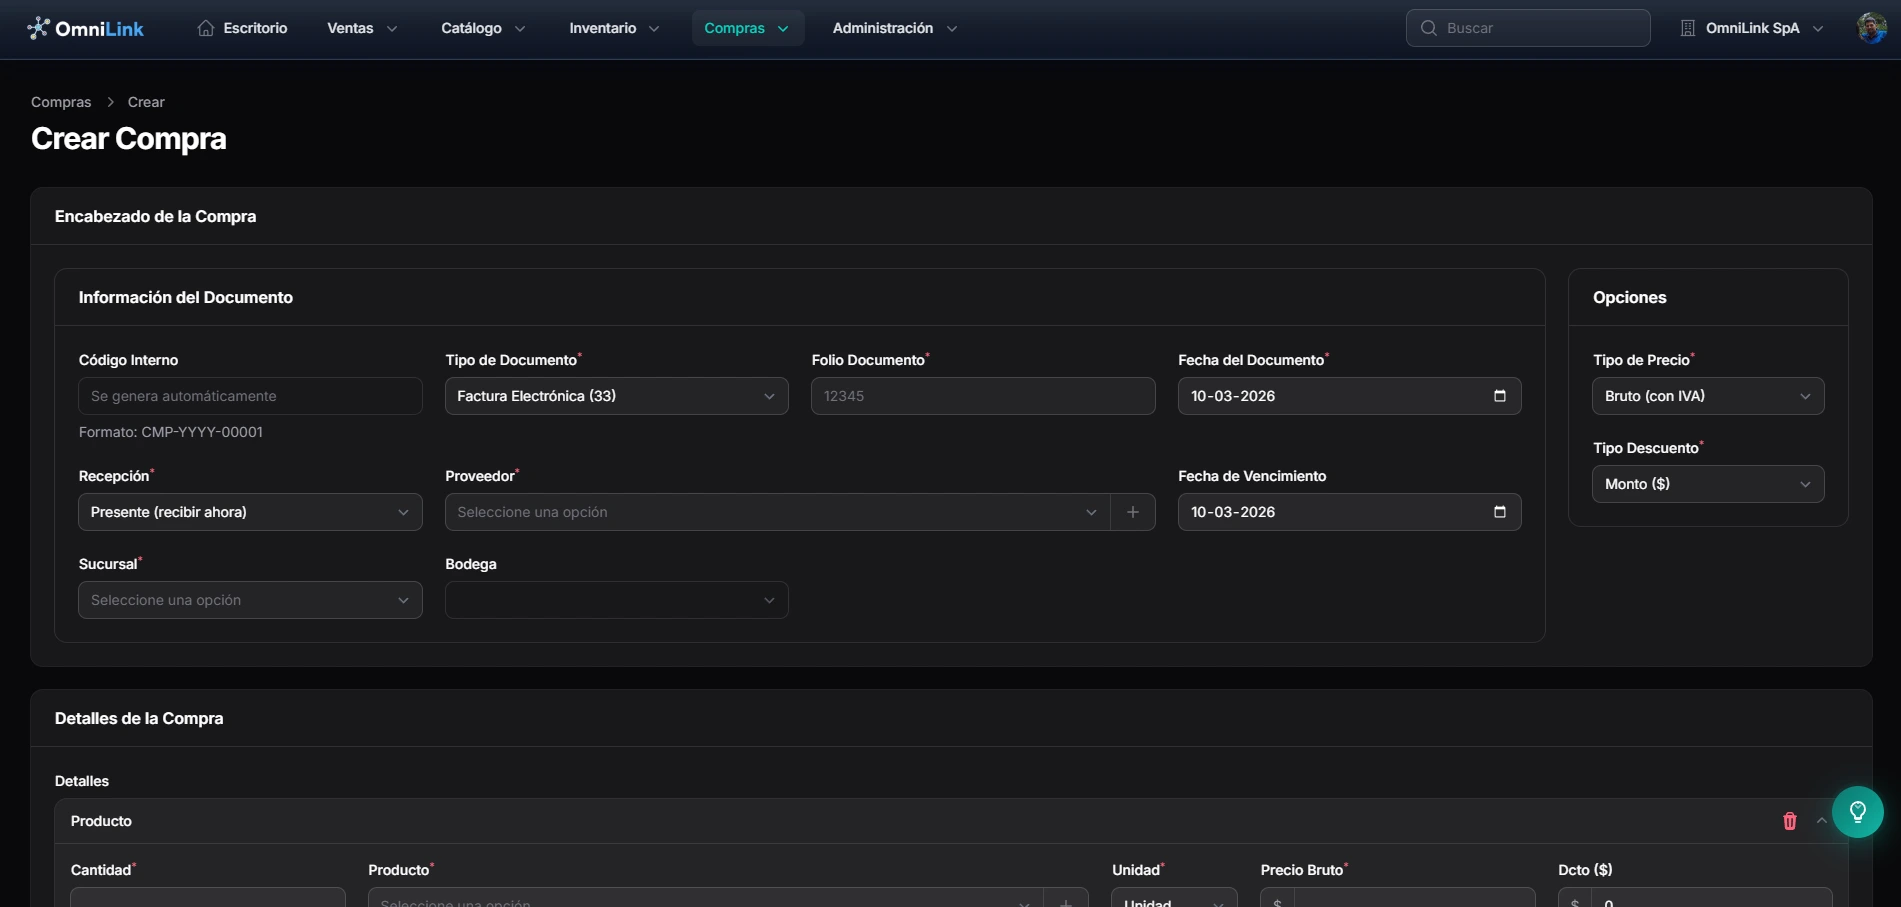Add new Proveedor with plus icon
Image resolution: width=1901 pixels, height=907 pixels.
click(1133, 512)
